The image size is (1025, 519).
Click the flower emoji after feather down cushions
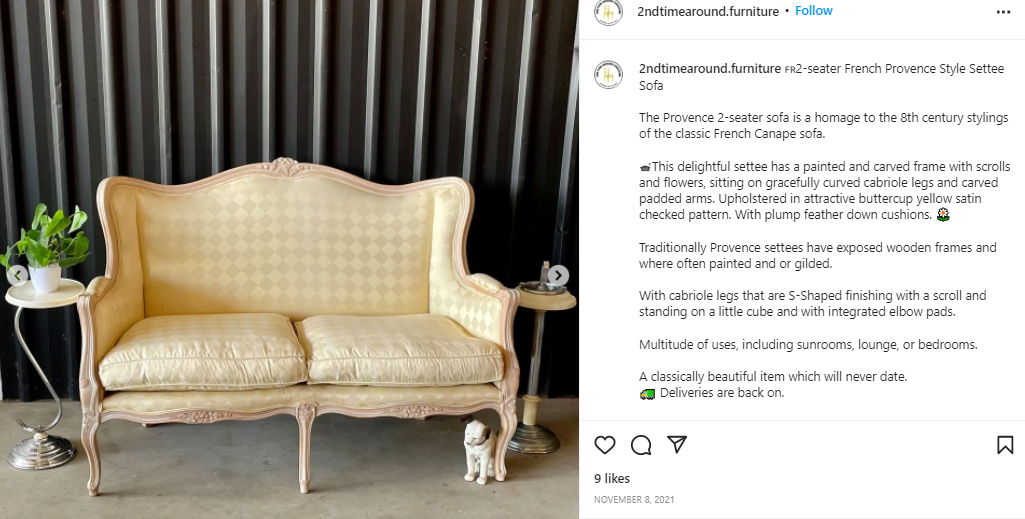click(943, 214)
